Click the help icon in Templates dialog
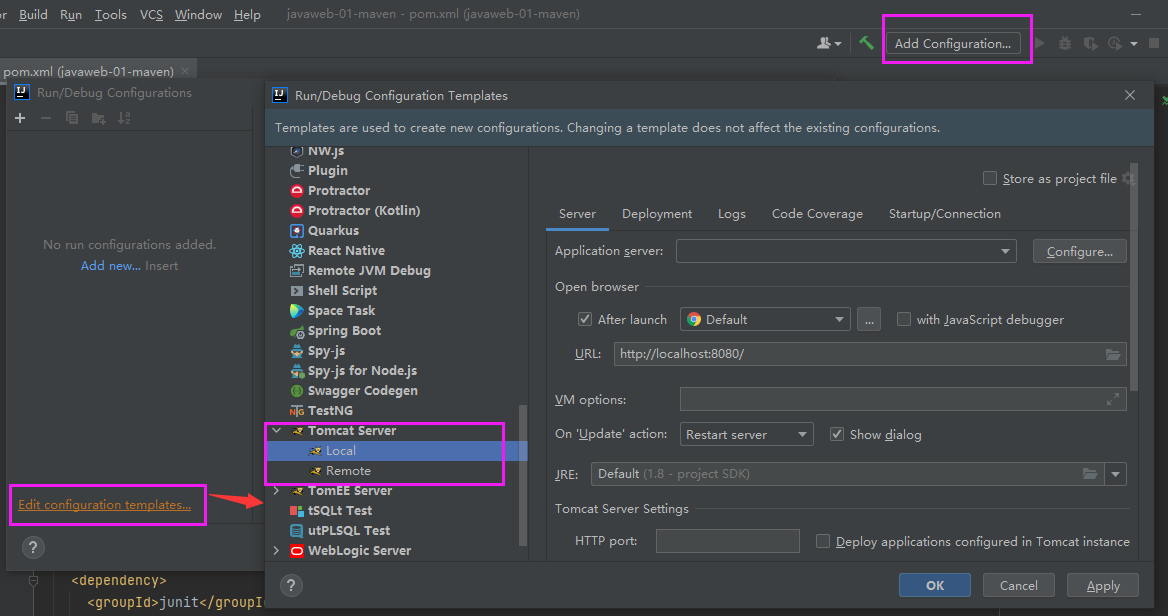This screenshot has width=1168, height=616. (x=291, y=585)
